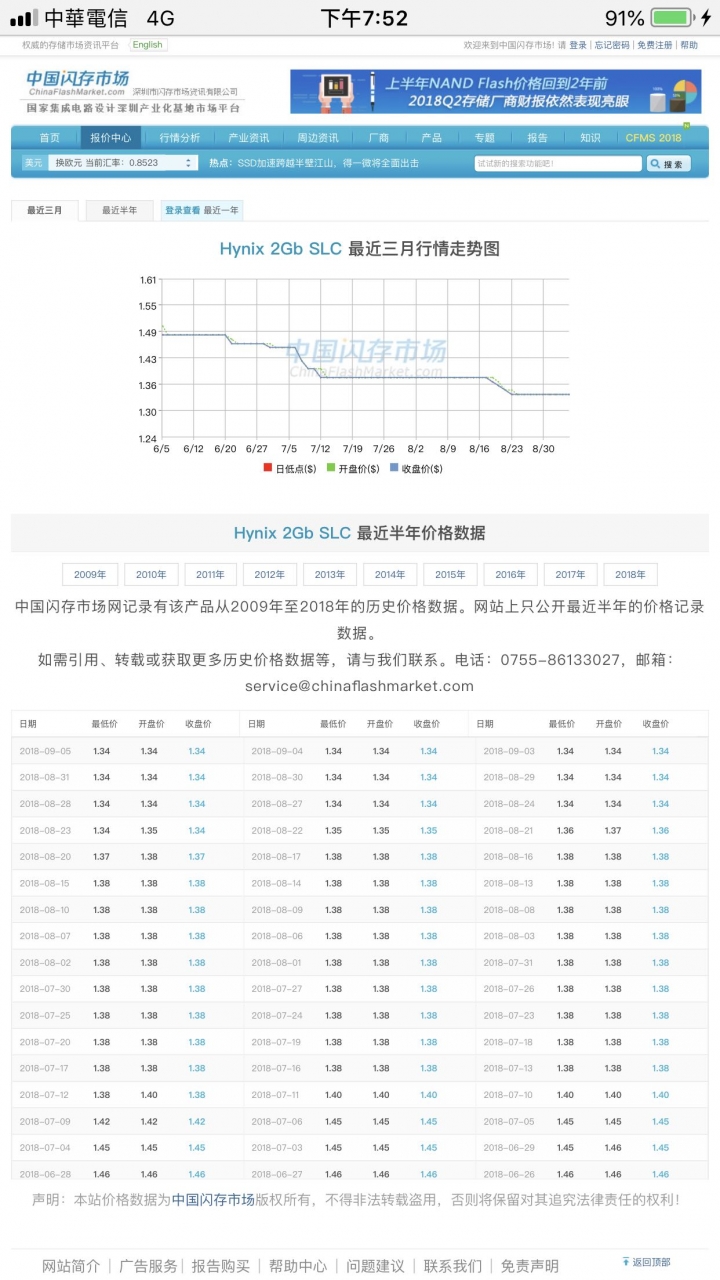Click the date cell 2018-07-12

44,1095
